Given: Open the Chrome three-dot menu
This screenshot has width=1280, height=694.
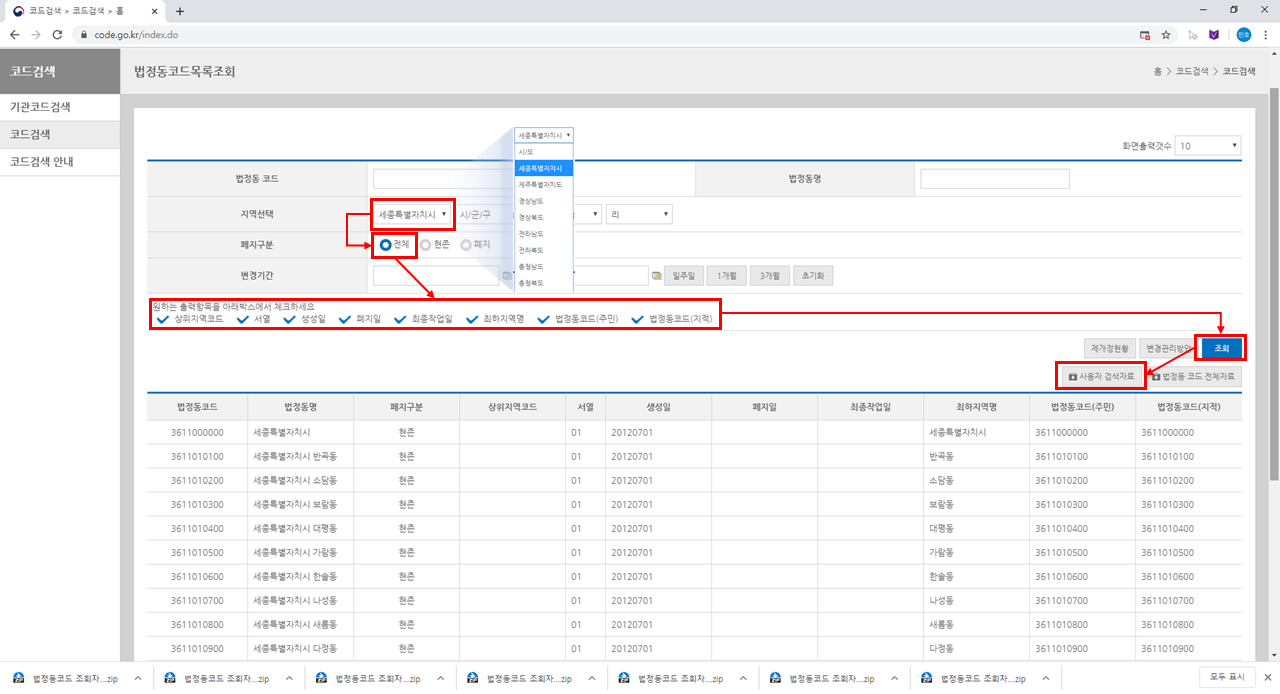Looking at the screenshot, I should tap(1266, 34).
